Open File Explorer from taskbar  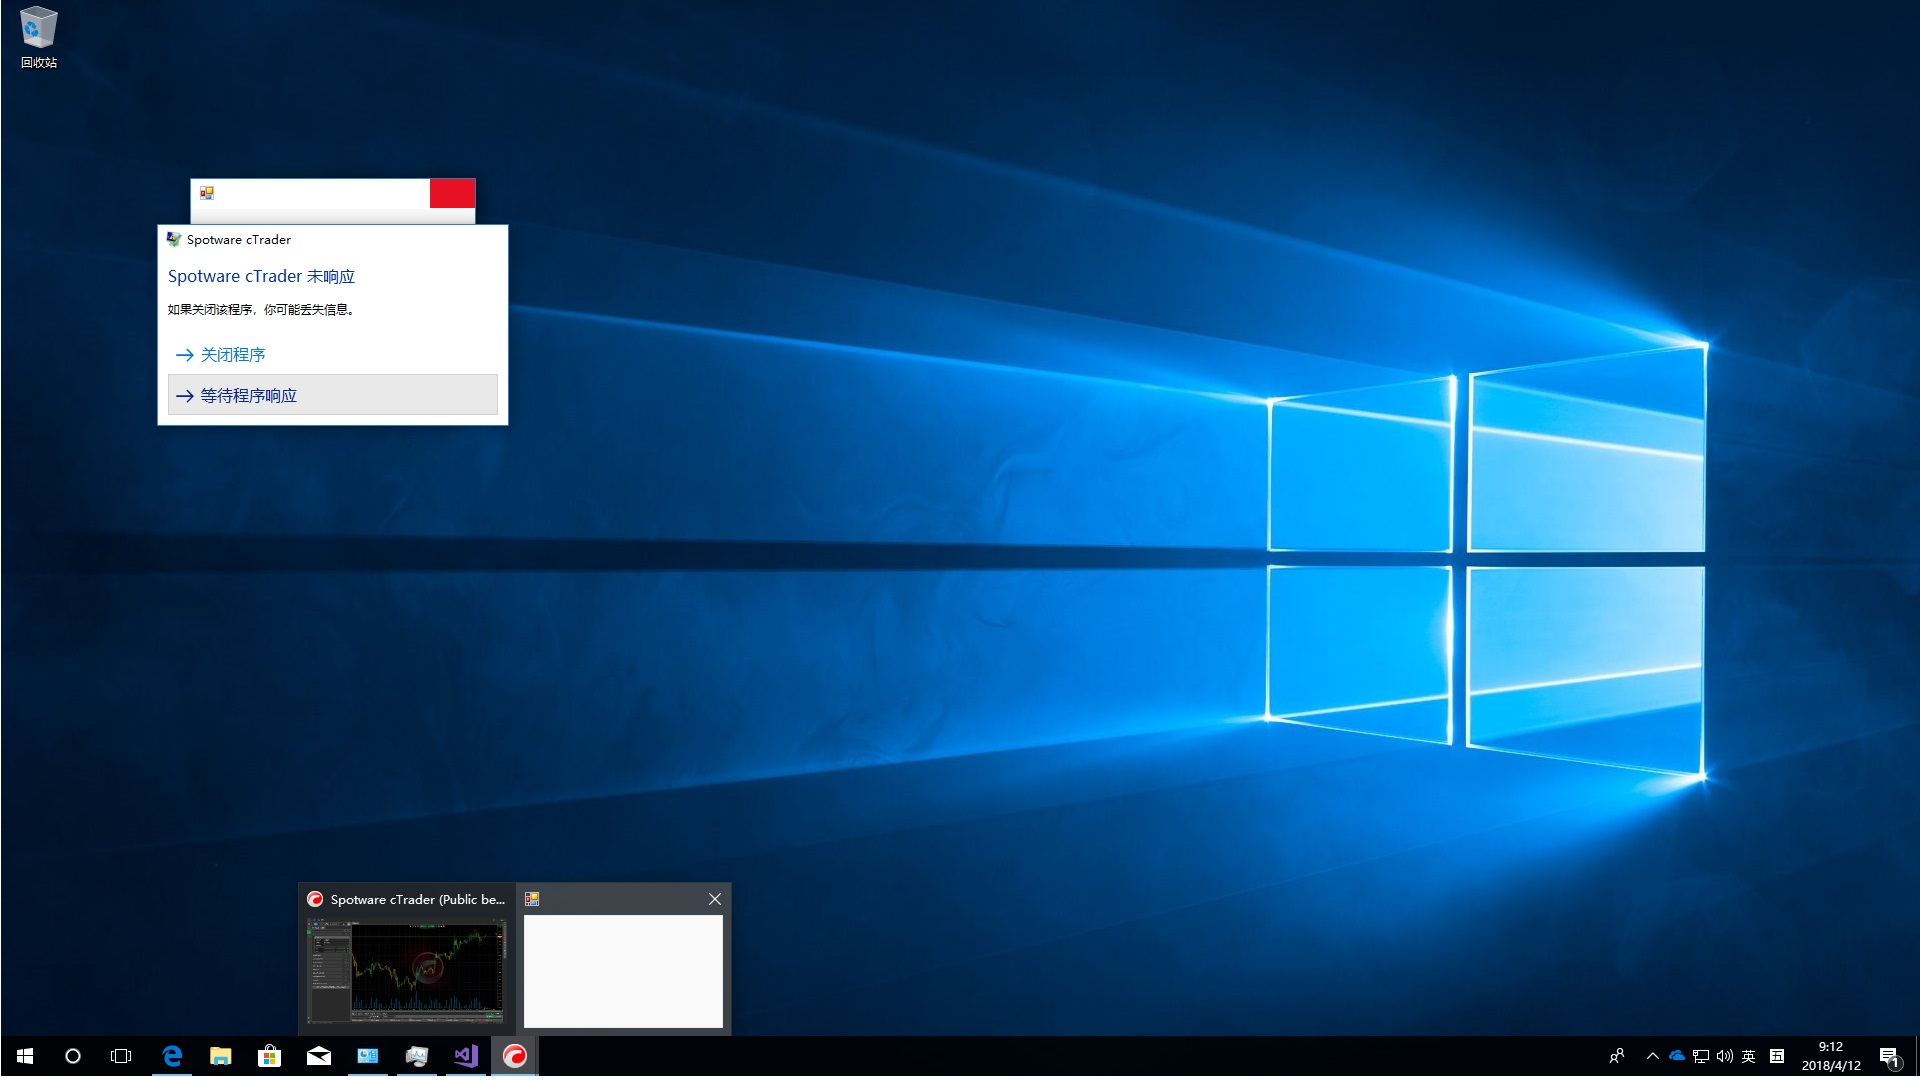click(x=221, y=1056)
